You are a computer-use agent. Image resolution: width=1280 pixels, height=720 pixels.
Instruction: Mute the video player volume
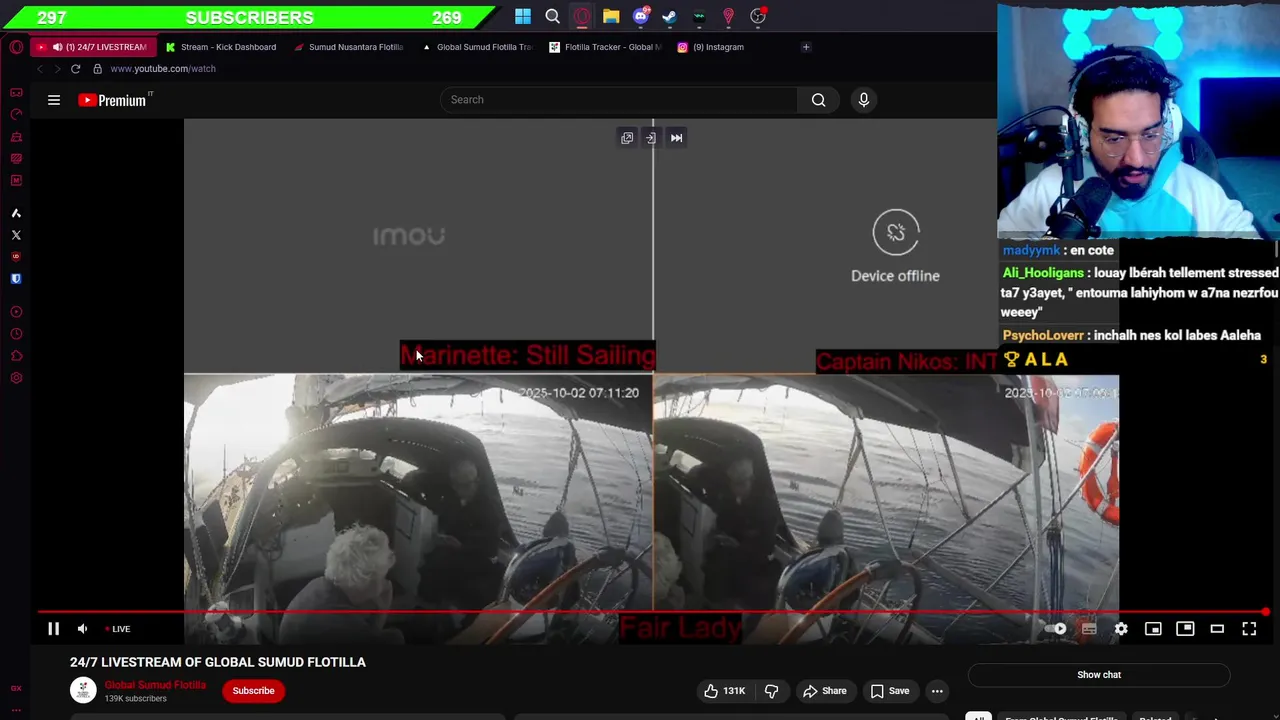tap(83, 629)
